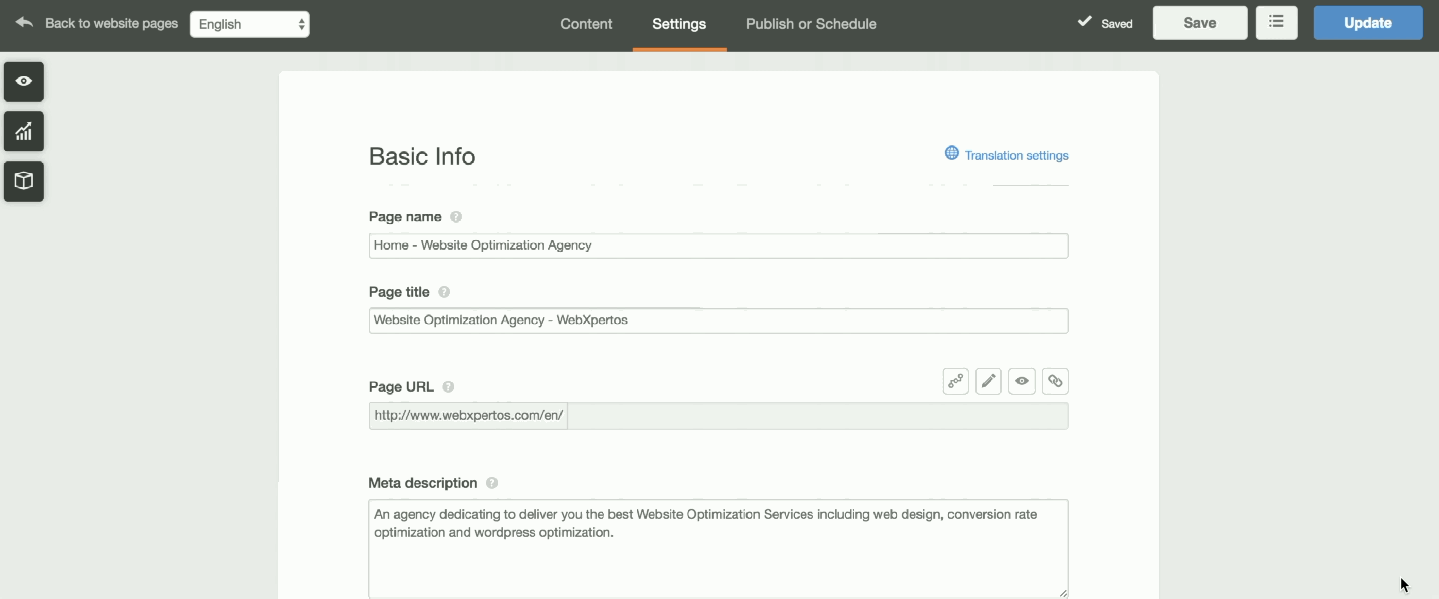1439x599 pixels.
Task: Open the analytics chart icon in left sidebar
Action: click(24, 131)
